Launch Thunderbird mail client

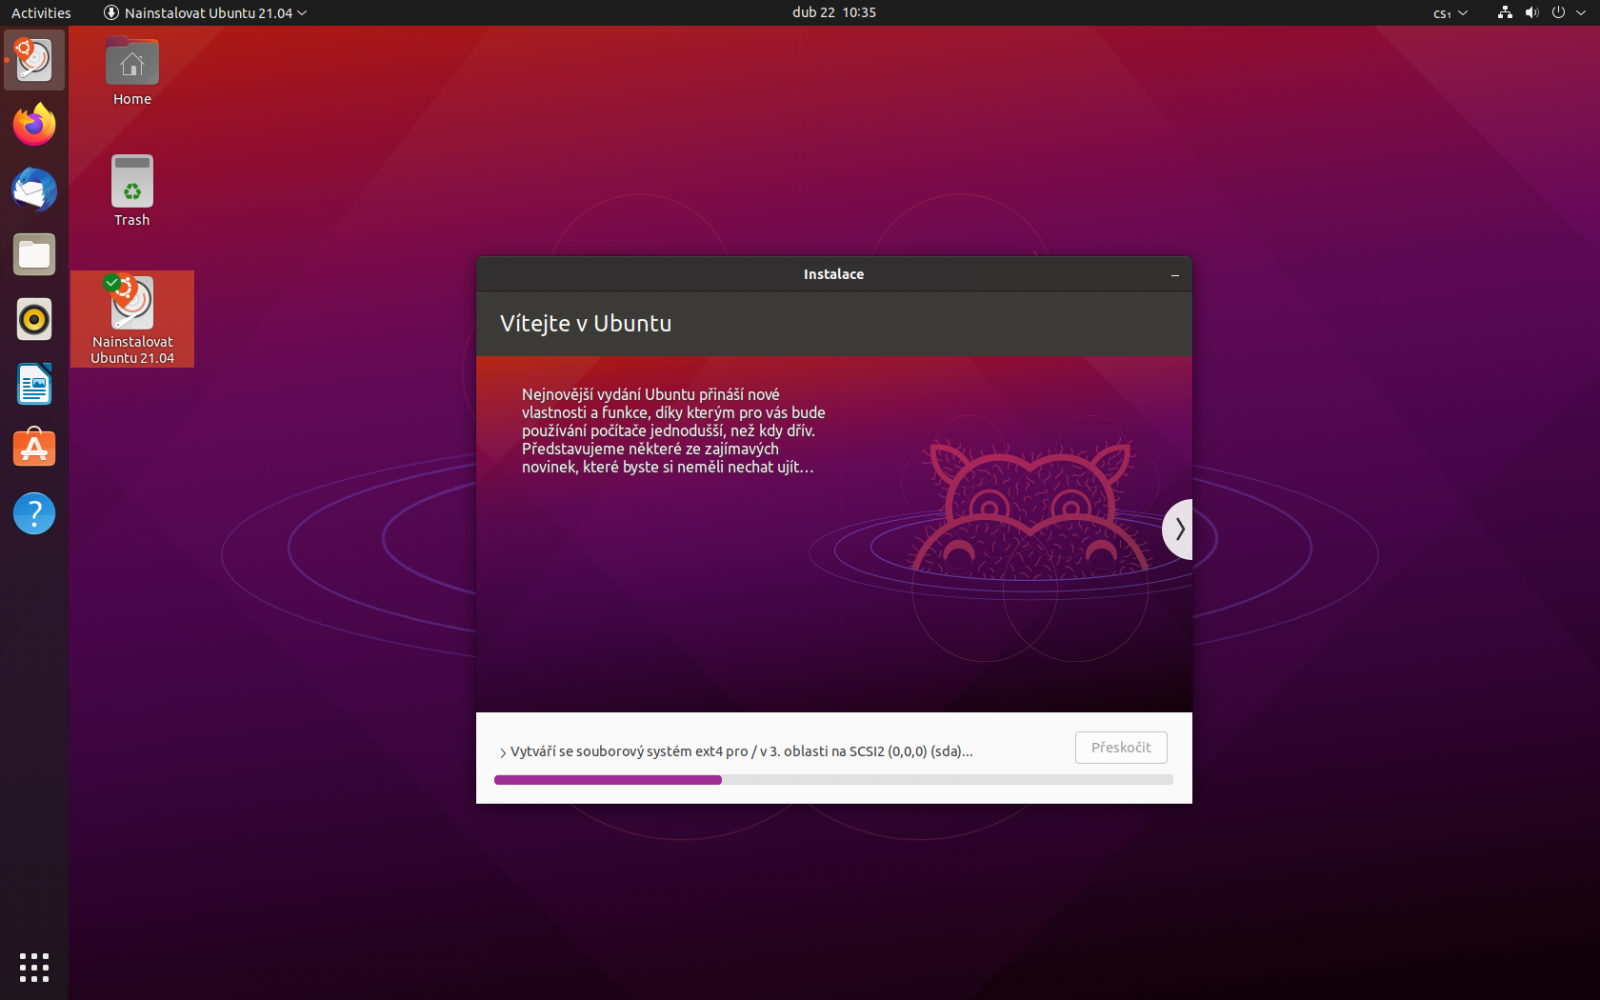[x=33, y=189]
